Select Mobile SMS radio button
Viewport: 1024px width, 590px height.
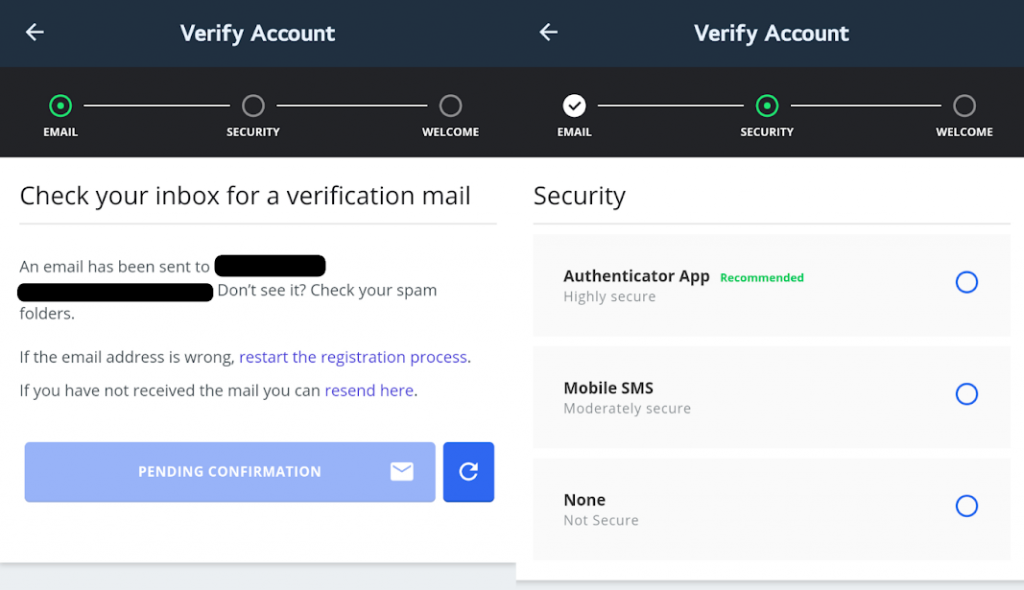(967, 394)
